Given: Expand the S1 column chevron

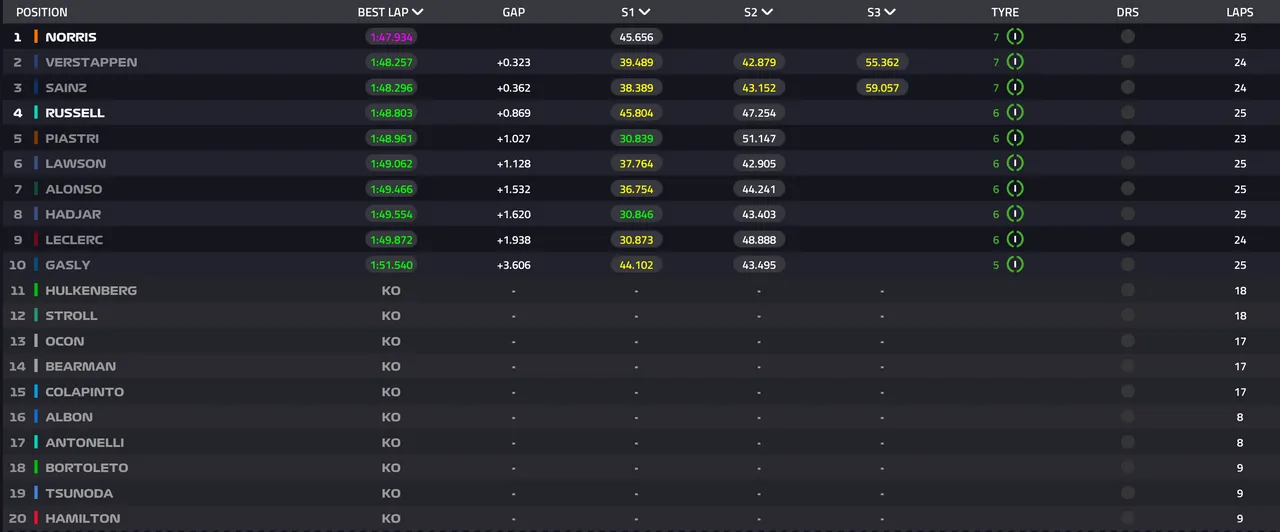Looking at the screenshot, I should coord(644,12).
